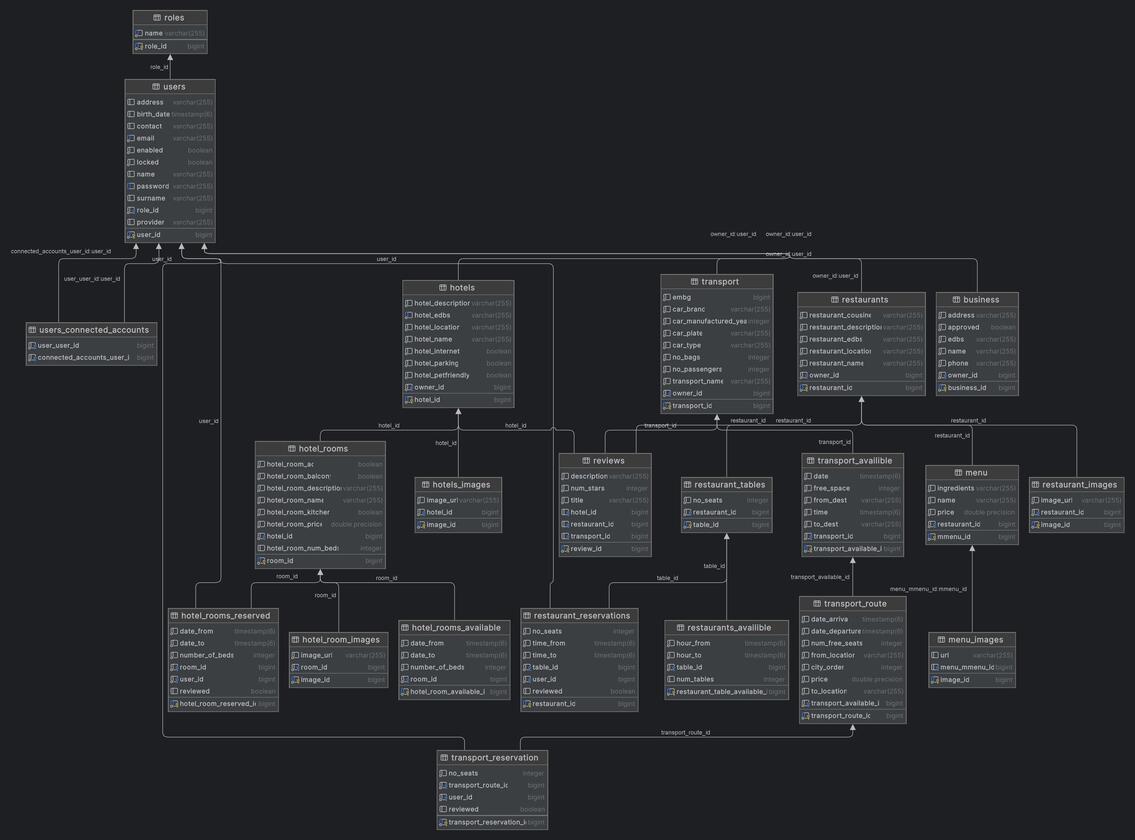Click the table icon next to hotels title
The width and height of the screenshot is (1135, 840).
(x=443, y=288)
